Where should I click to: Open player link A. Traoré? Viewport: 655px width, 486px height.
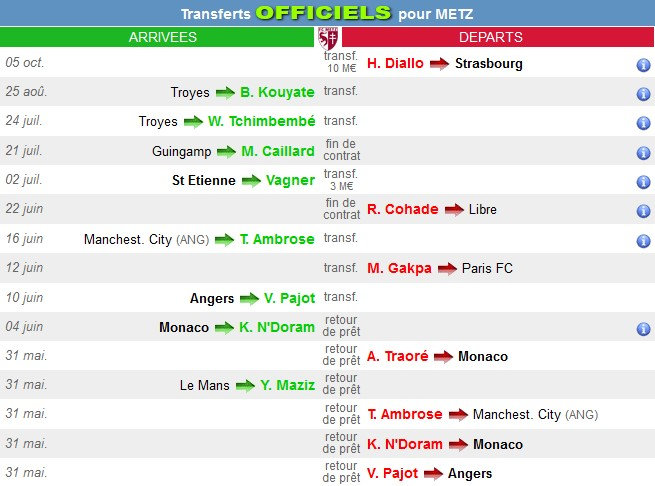(x=397, y=356)
